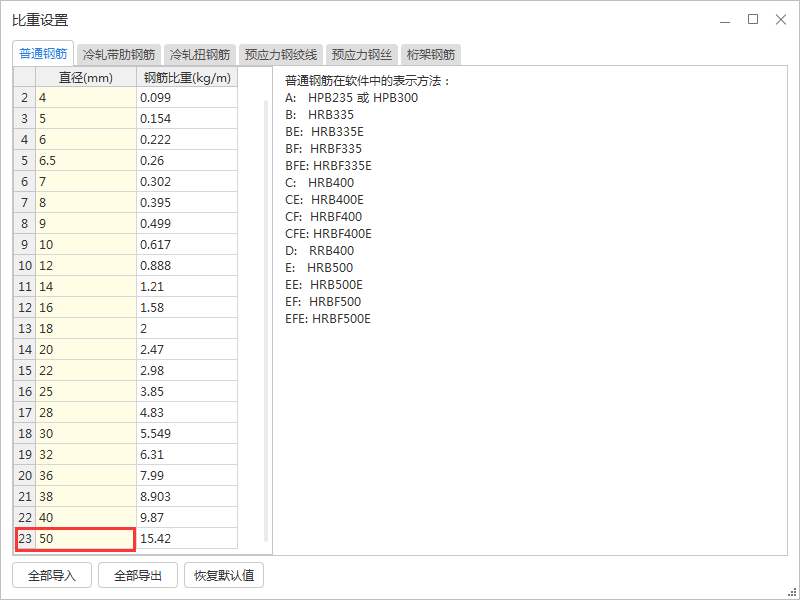Open the 桁架钢筋 tab
The image size is (800, 600).
click(x=431, y=55)
